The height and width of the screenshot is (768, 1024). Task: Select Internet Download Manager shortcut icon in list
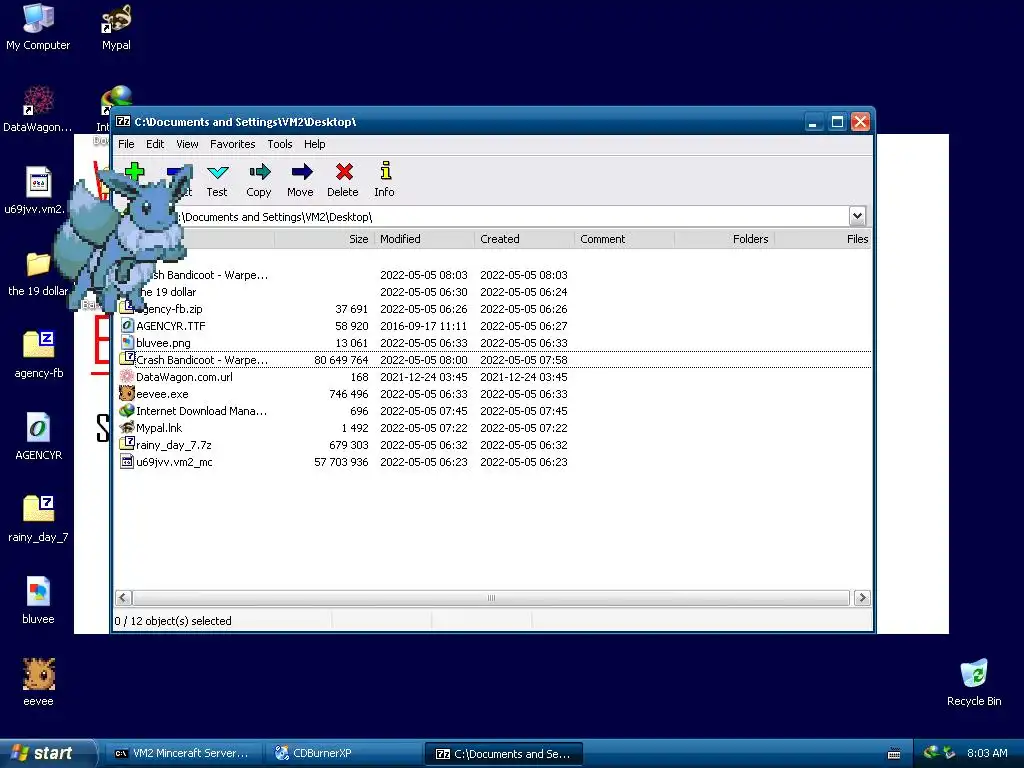point(127,410)
